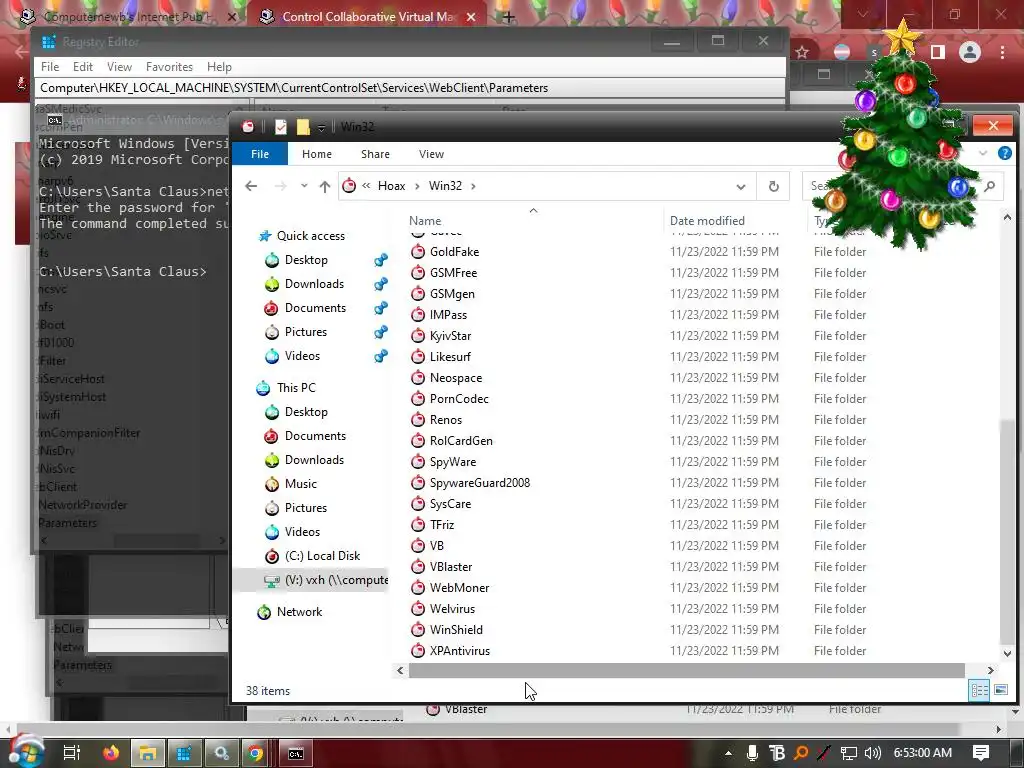
Task: Select the SpywareGuard2008 folder name
Action: click(x=479, y=483)
